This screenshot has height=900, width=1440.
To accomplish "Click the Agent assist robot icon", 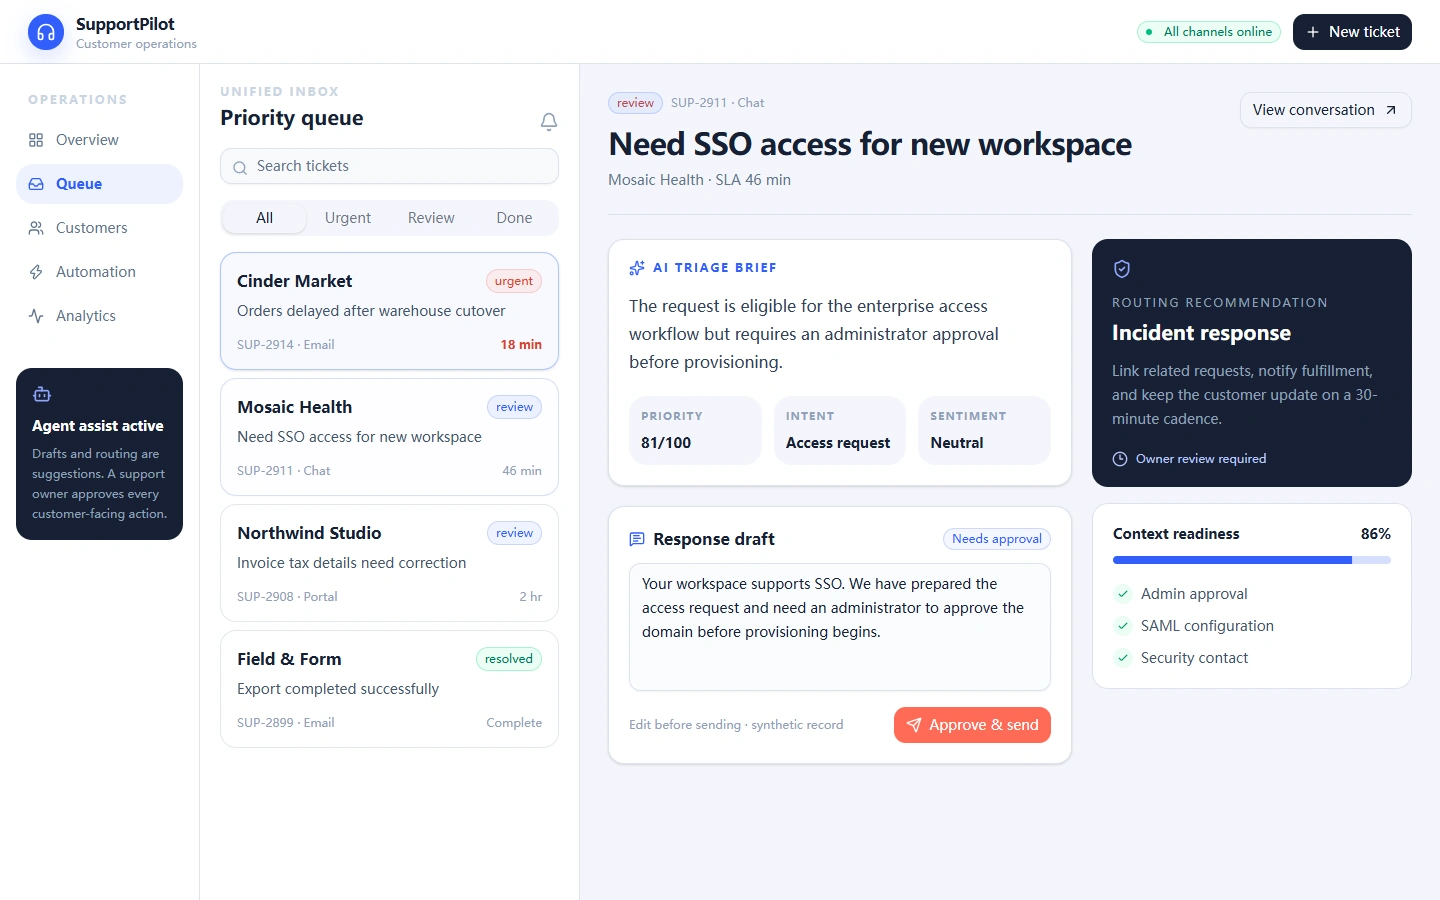I will click(42, 394).
